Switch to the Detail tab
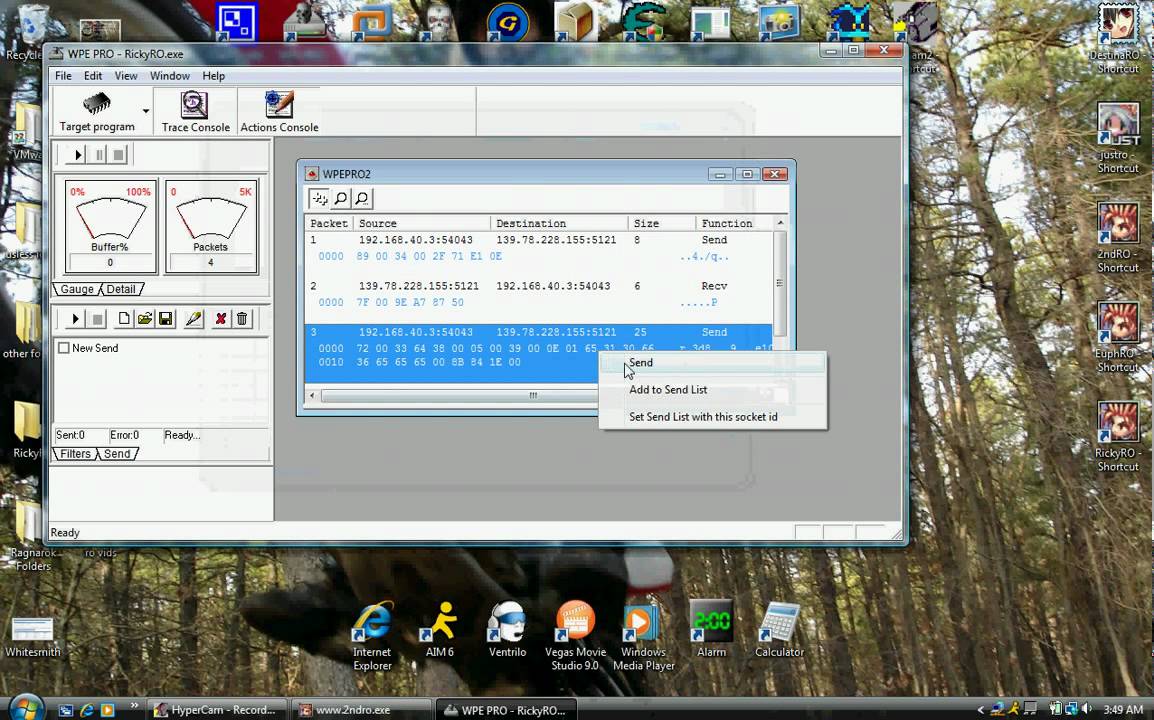This screenshot has height=720, width=1154. [x=121, y=289]
